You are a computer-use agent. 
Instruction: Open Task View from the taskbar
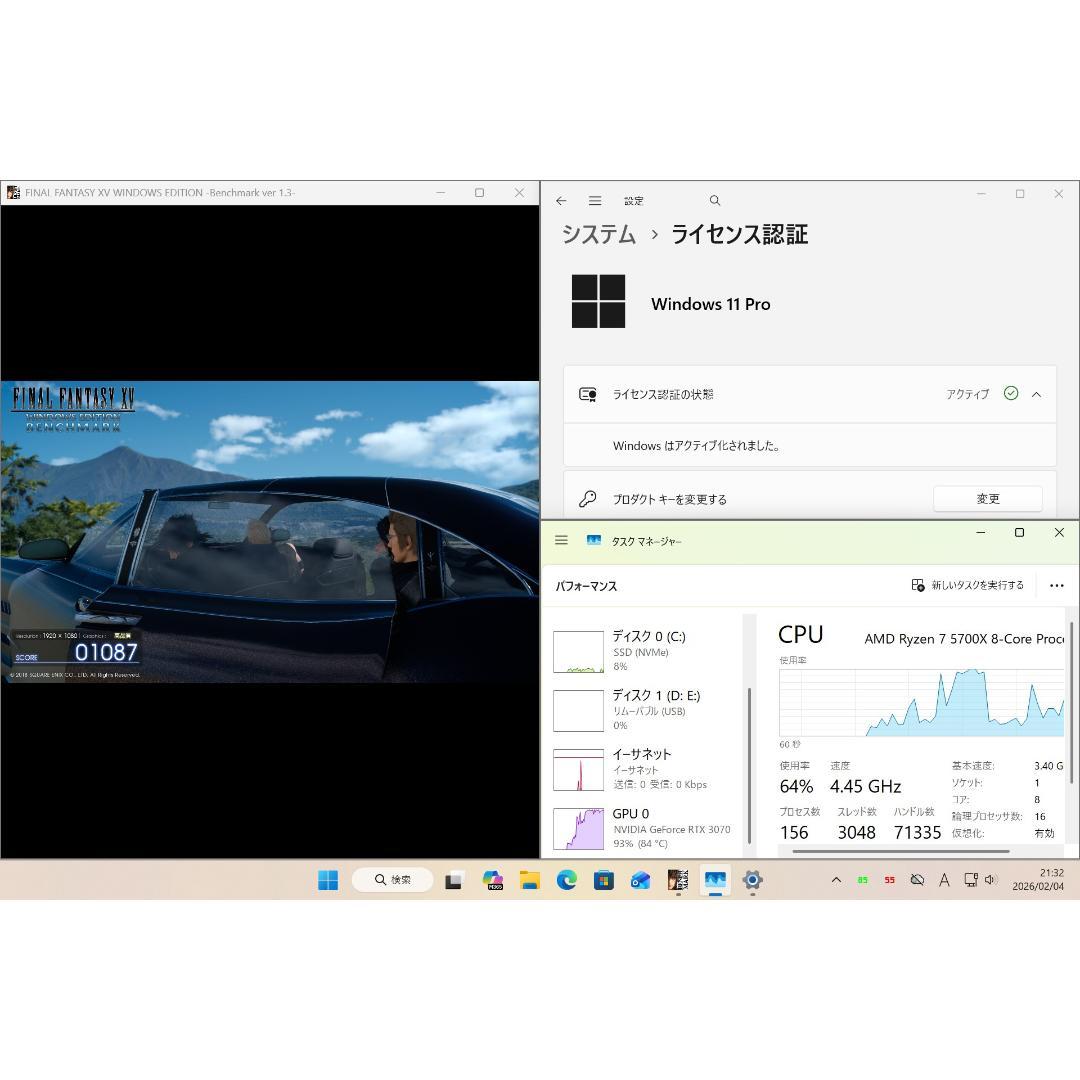point(453,880)
